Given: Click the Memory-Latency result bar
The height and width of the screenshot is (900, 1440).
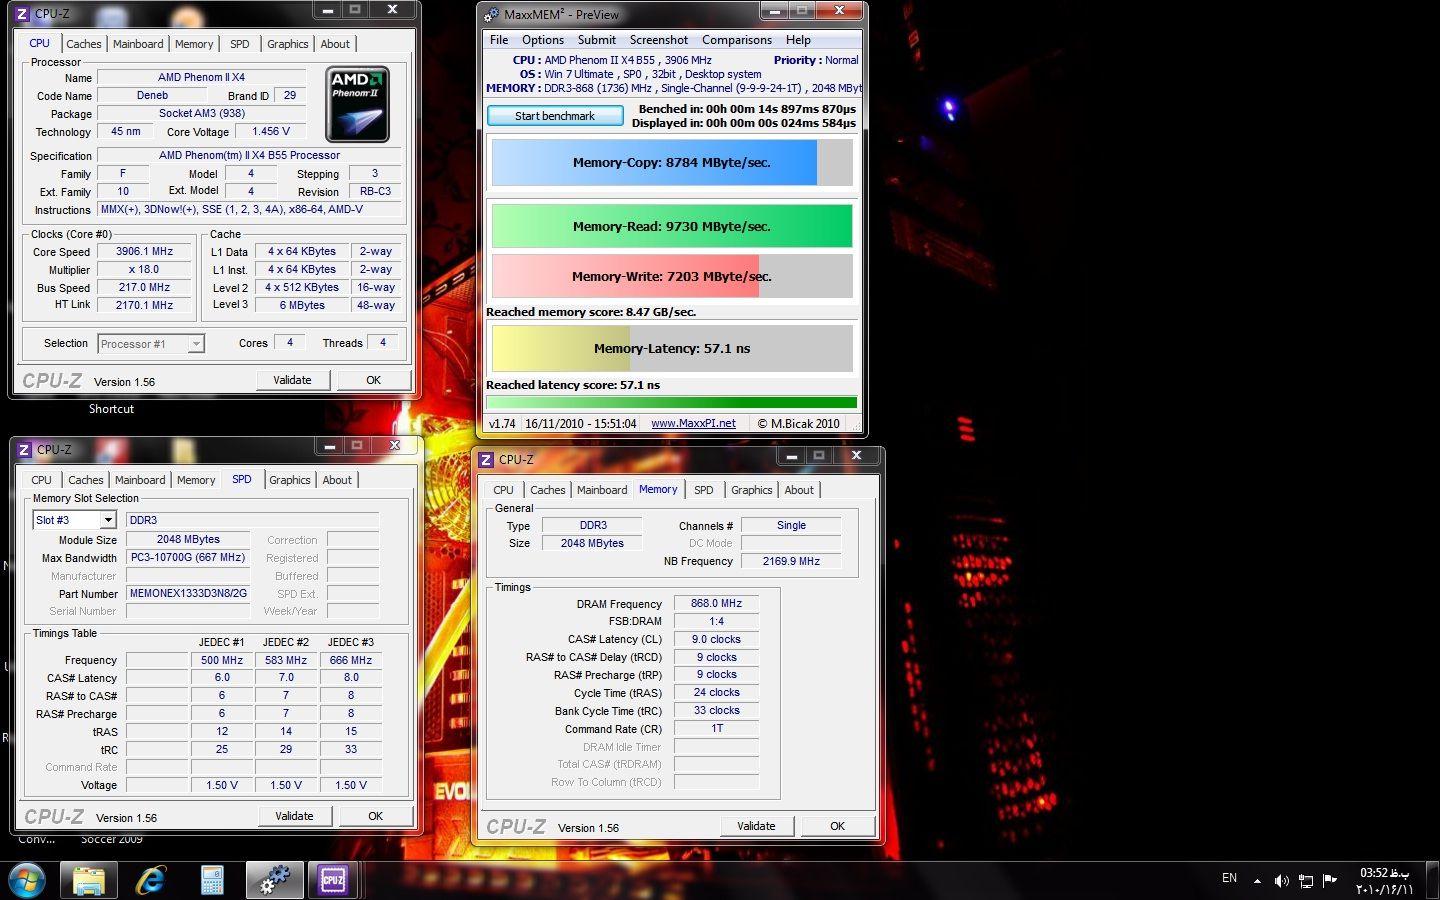Looking at the screenshot, I should click(672, 349).
